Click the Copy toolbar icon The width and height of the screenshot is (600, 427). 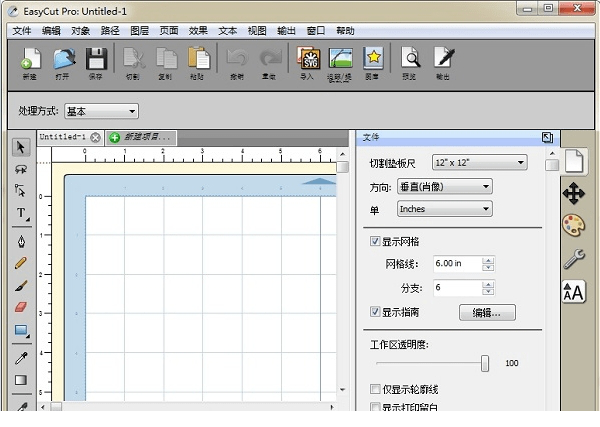pyautogui.click(x=166, y=59)
